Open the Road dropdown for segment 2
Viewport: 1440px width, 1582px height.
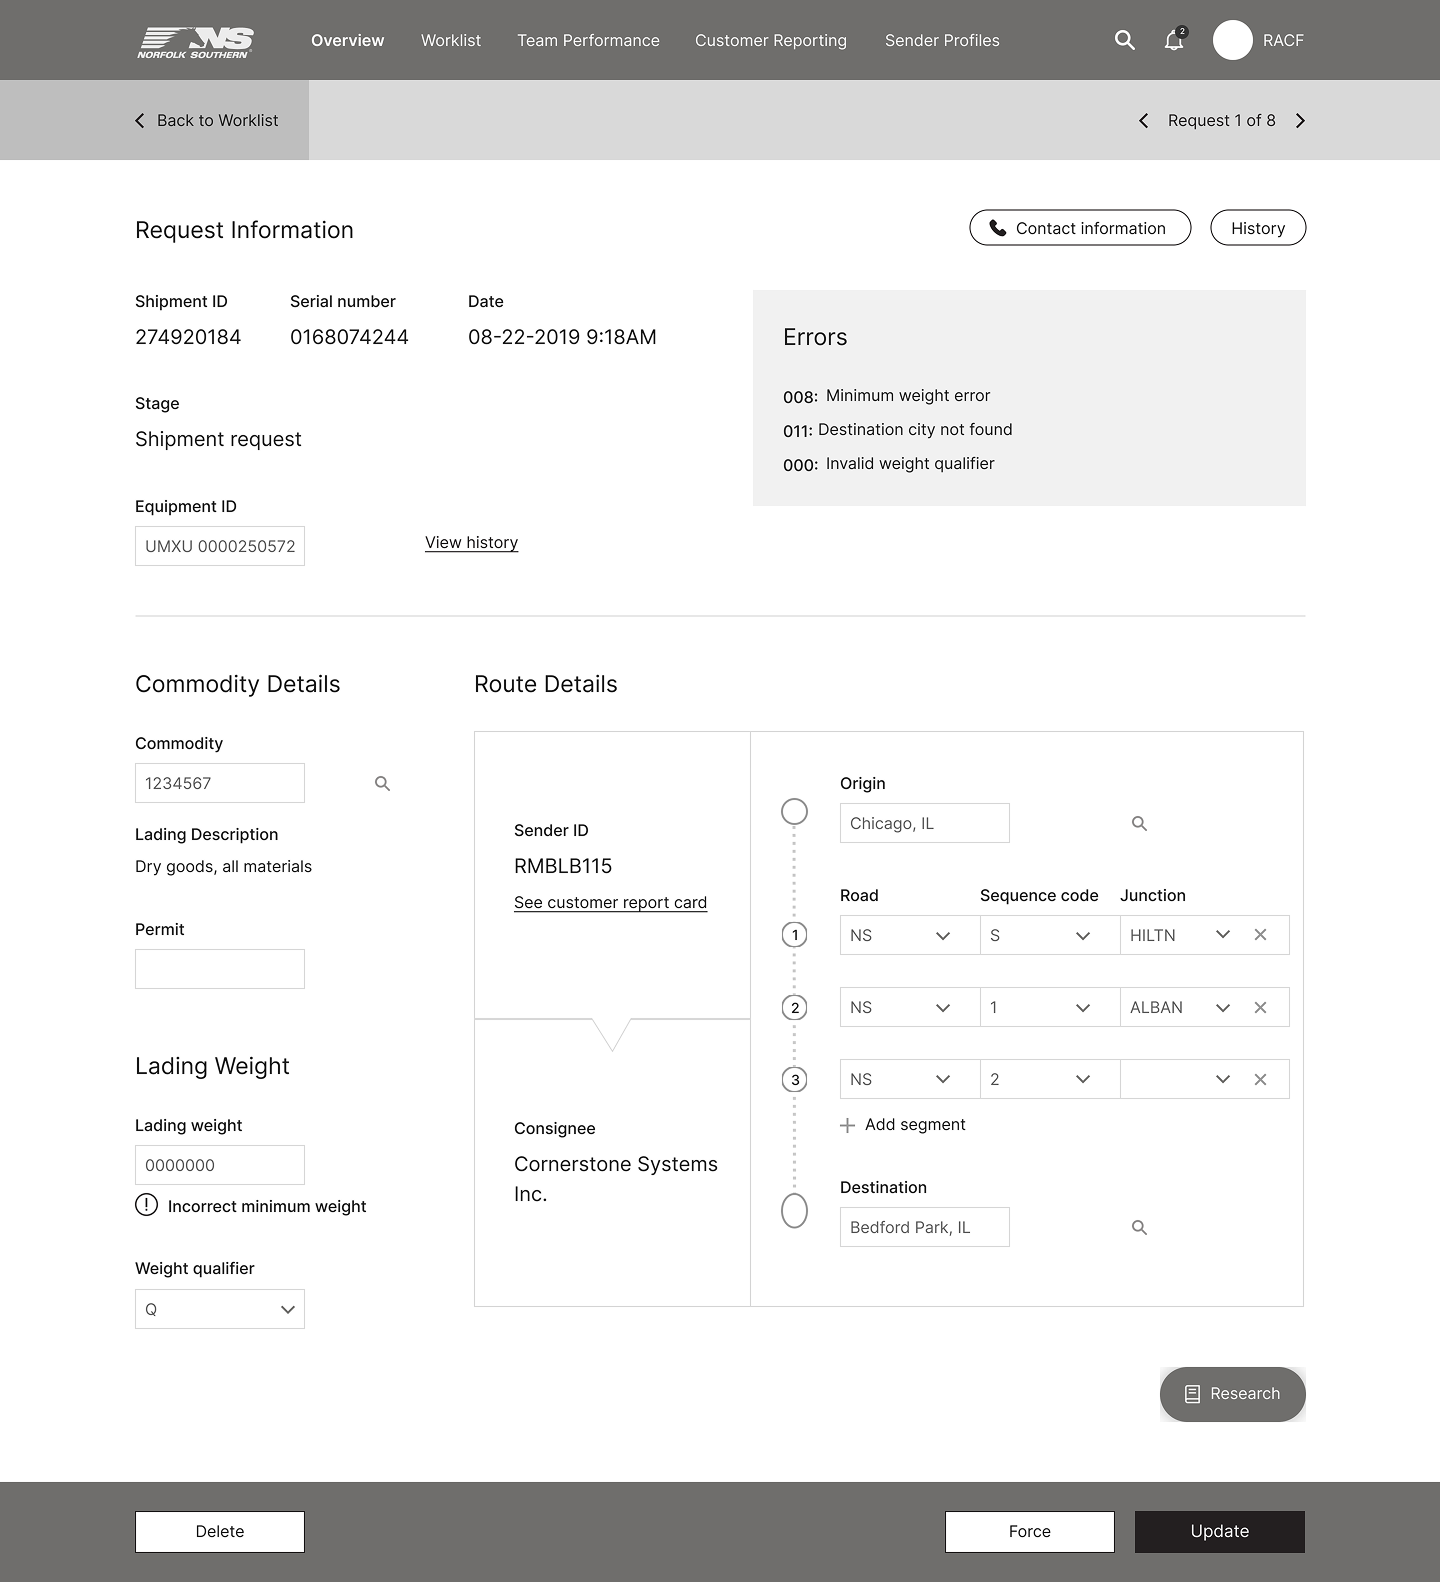pyautogui.click(x=910, y=1007)
